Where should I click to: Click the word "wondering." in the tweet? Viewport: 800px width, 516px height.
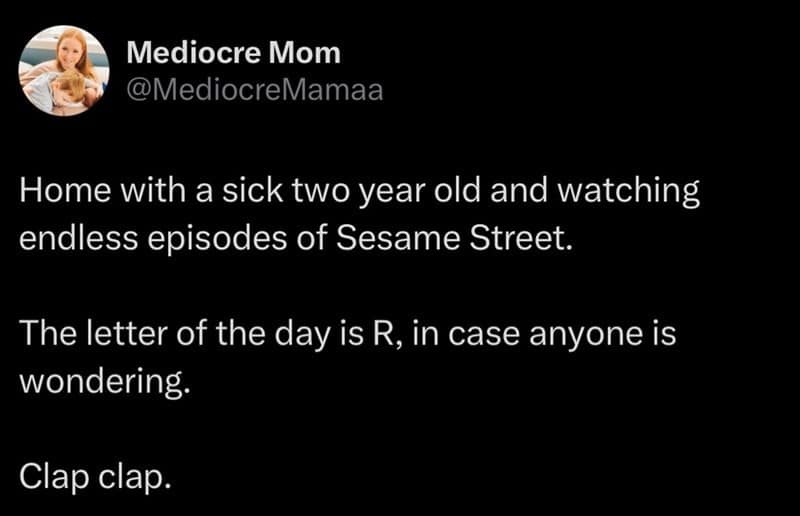point(104,383)
